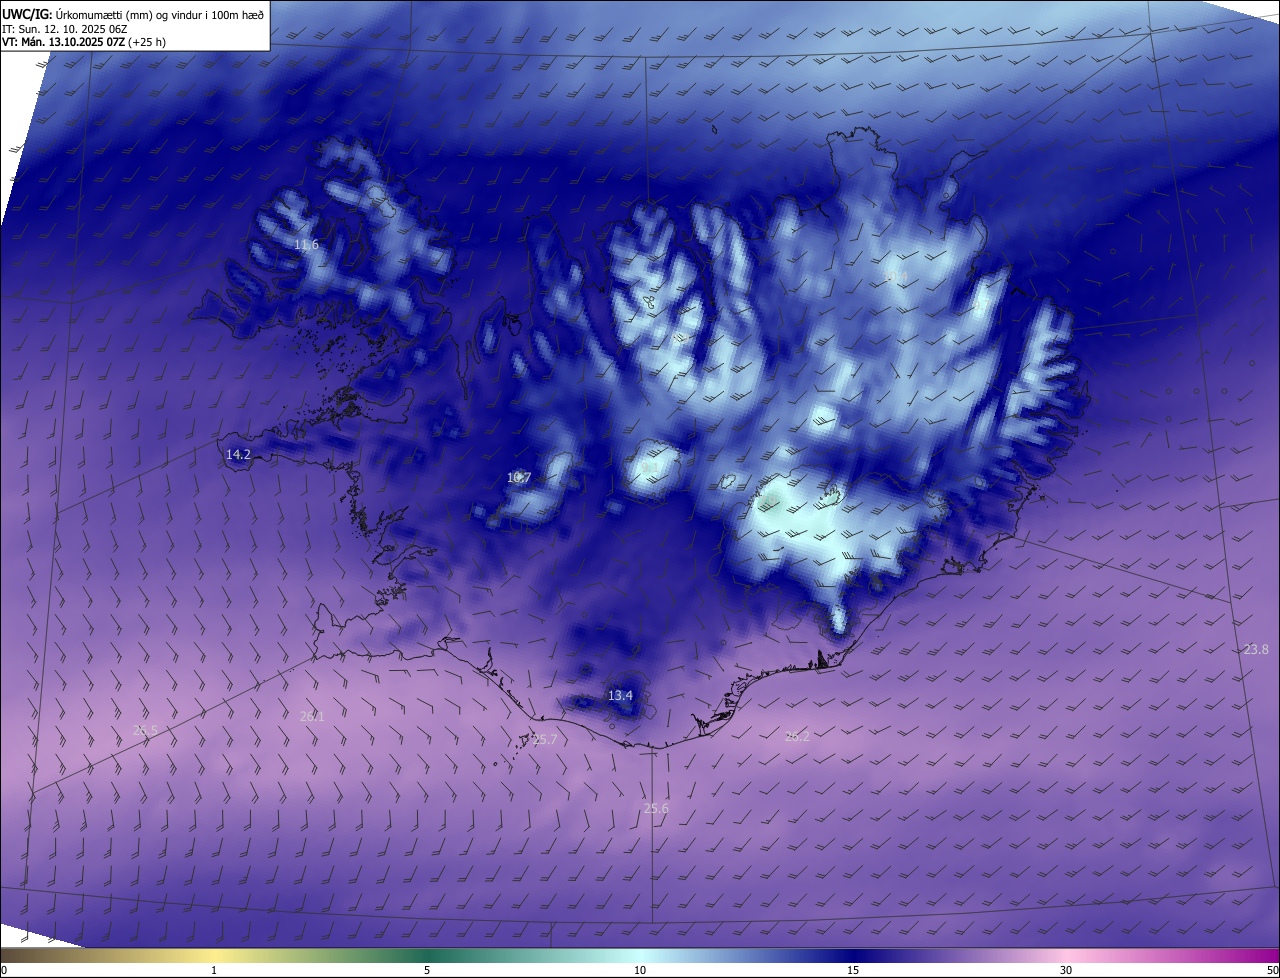
Task: Select the 14.2 value label
Action: click(238, 455)
